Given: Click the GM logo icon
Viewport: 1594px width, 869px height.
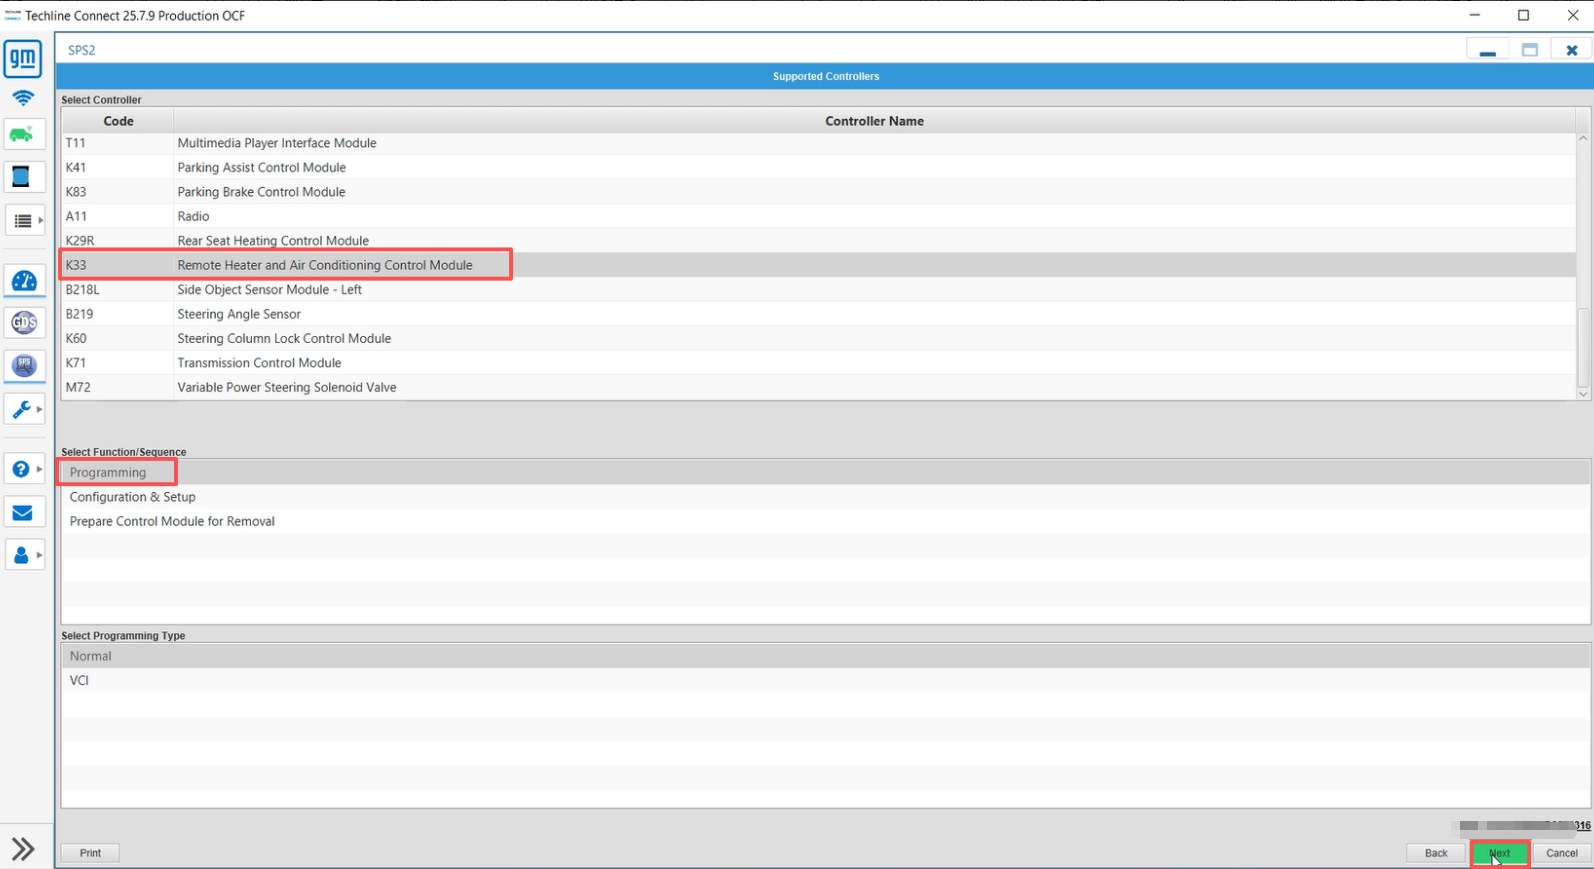Looking at the screenshot, I should click(x=23, y=59).
